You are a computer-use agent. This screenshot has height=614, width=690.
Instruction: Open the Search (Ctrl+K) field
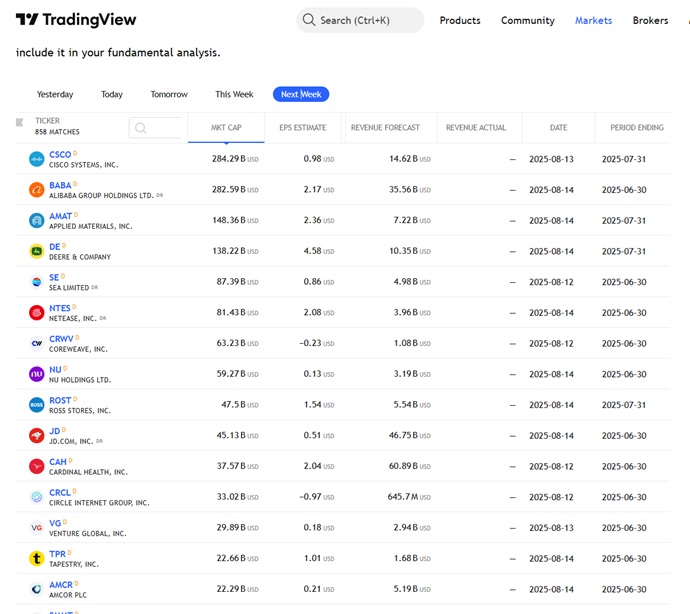point(360,20)
